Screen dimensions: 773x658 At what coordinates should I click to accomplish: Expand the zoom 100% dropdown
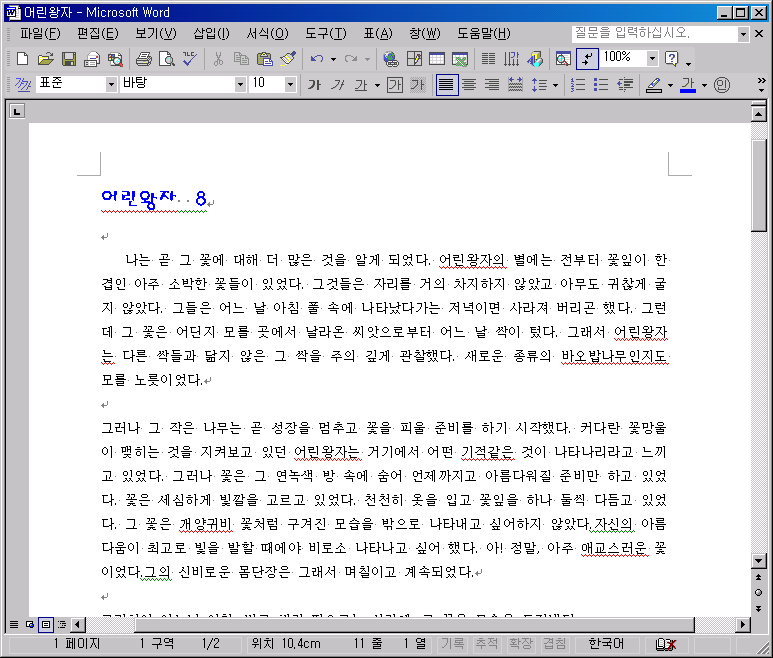click(x=652, y=59)
